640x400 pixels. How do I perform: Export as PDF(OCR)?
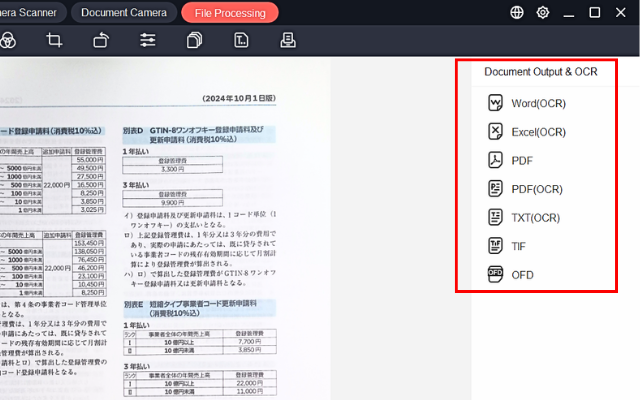pos(536,189)
